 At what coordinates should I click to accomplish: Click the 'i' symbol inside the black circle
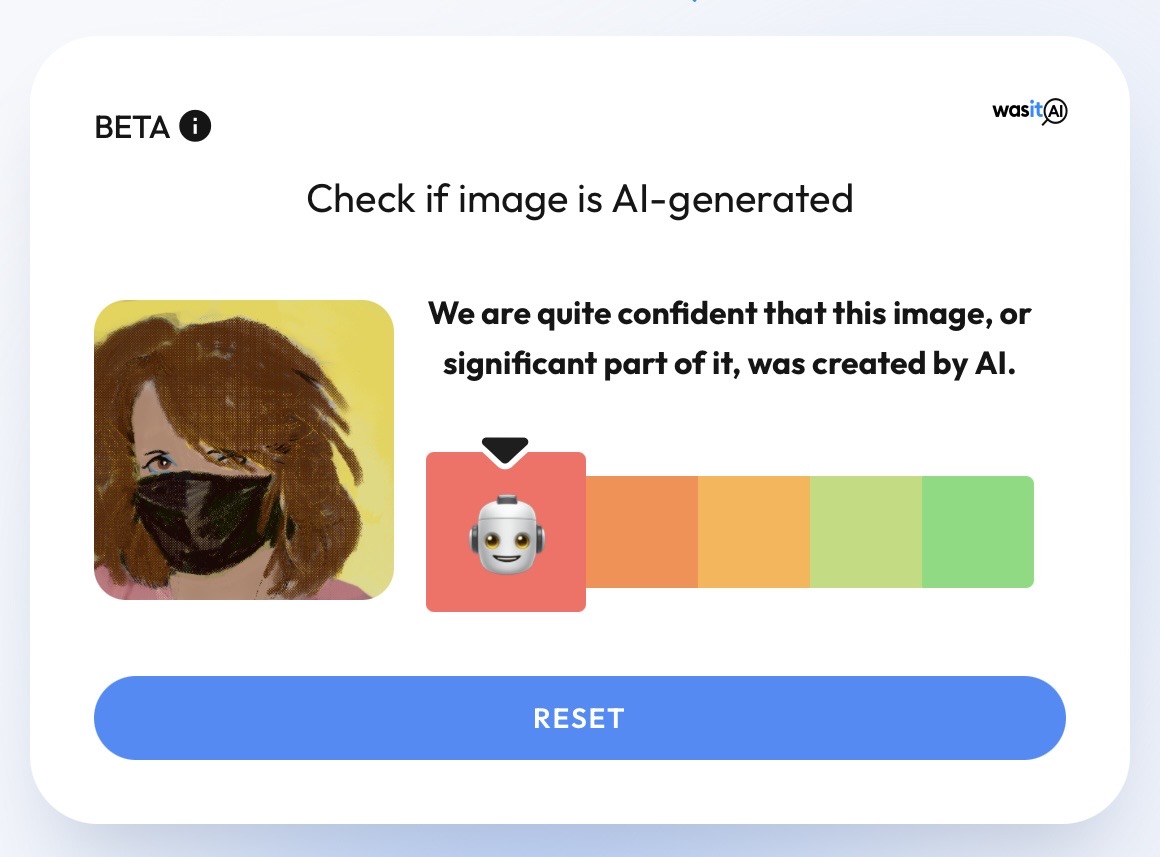(195, 125)
